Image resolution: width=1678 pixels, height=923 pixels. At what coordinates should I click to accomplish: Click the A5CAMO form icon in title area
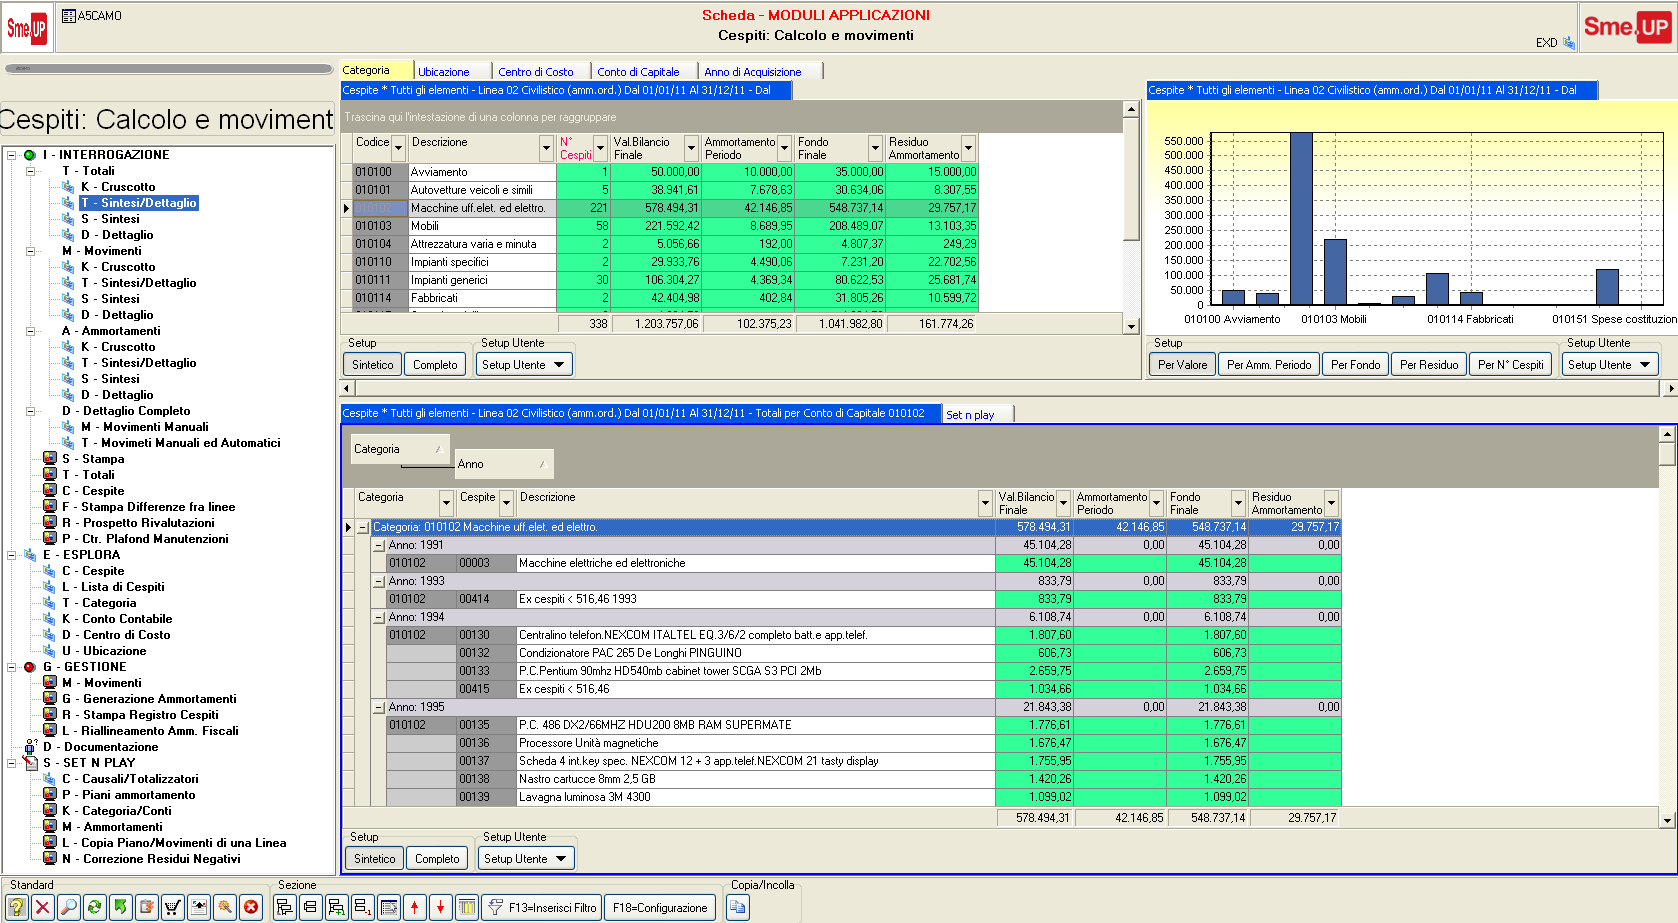tap(68, 16)
